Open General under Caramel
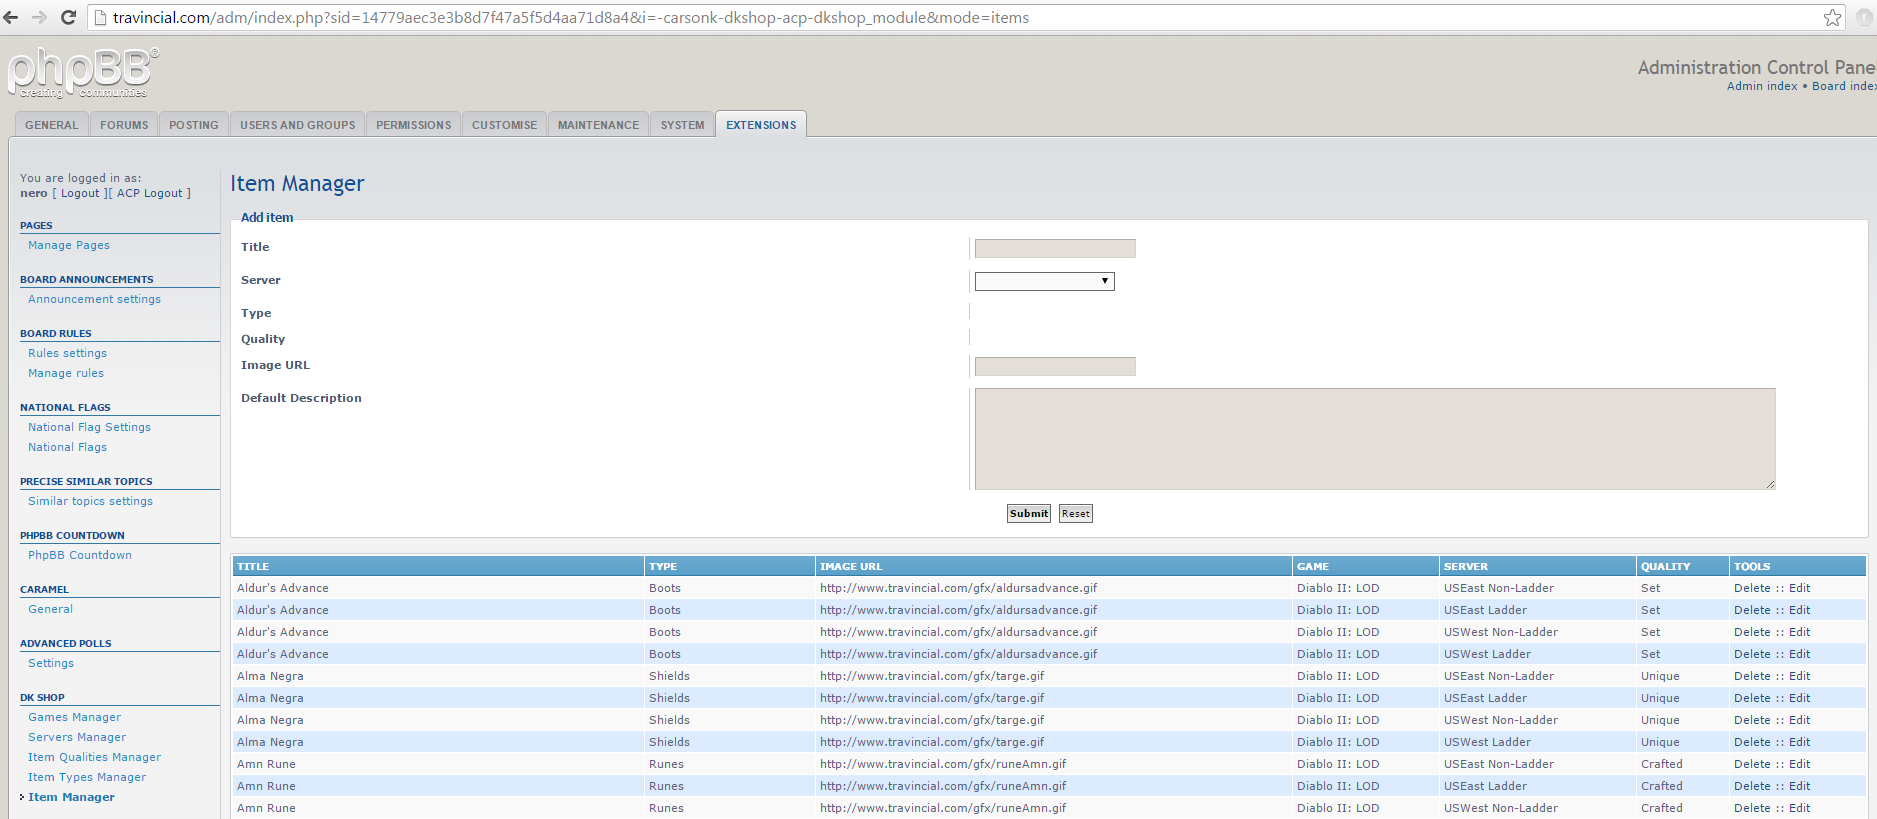Viewport: 1877px width, 819px height. (x=50, y=609)
